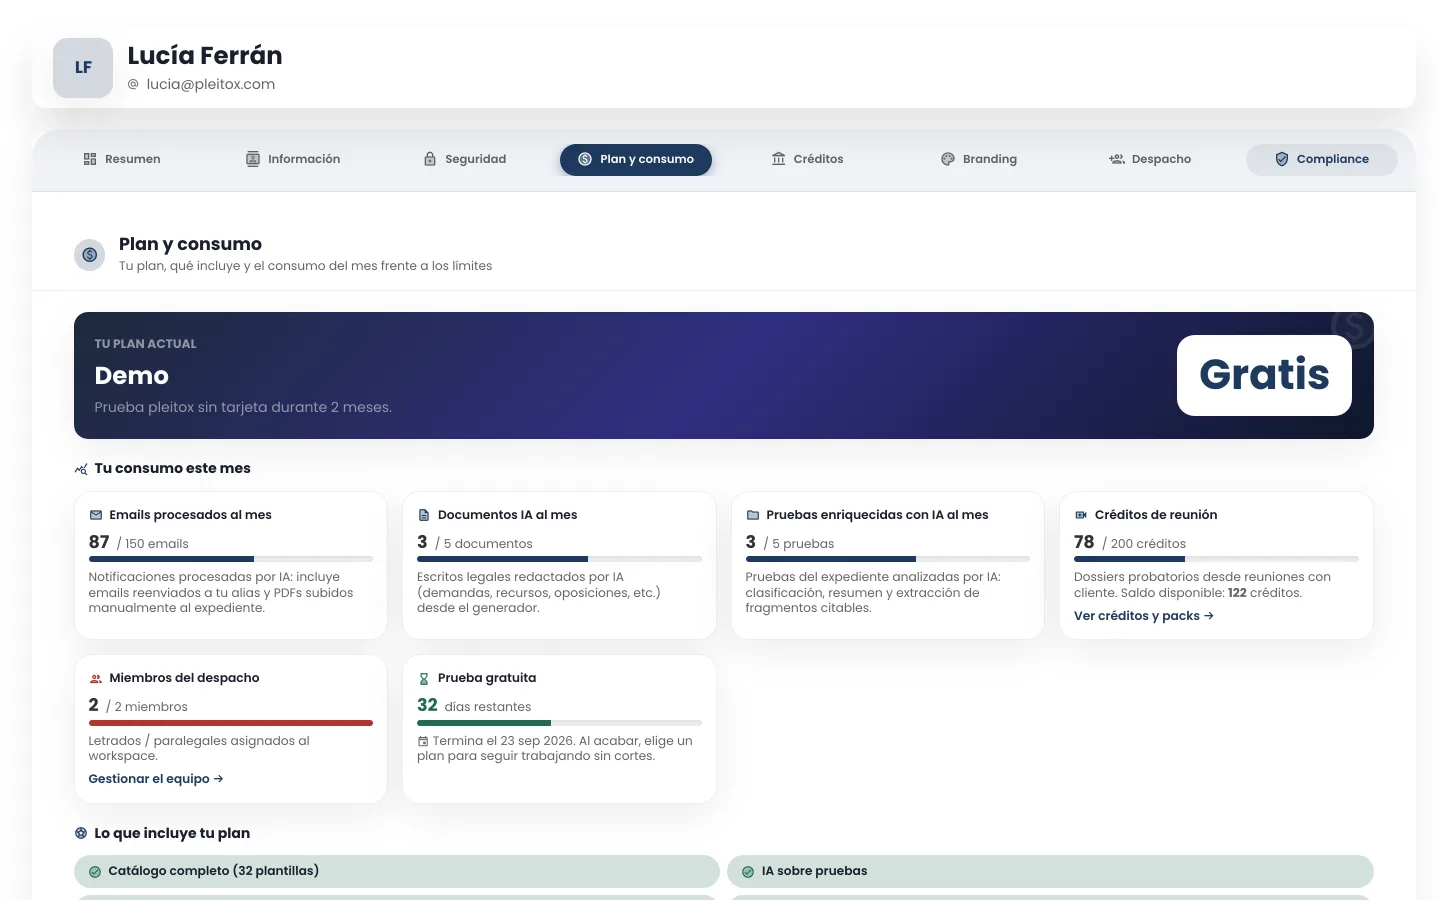This screenshot has width=1440, height=900.
Task: Click the 32 días restantes value
Action: [474, 705]
